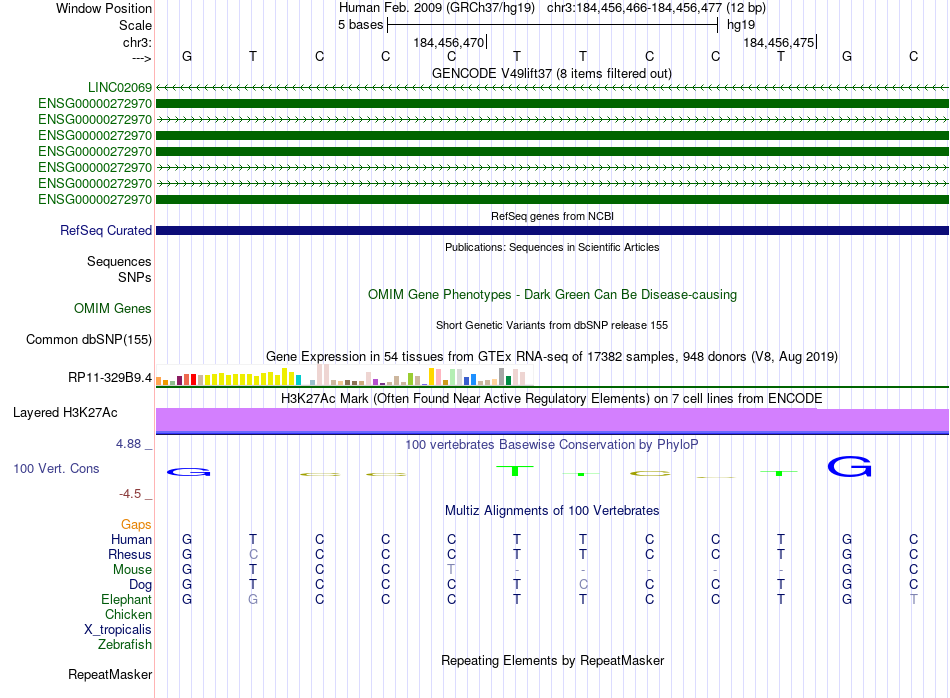Click the '--->' strand direction arrow label
This screenshot has width=950, height=698.
[142, 58]
